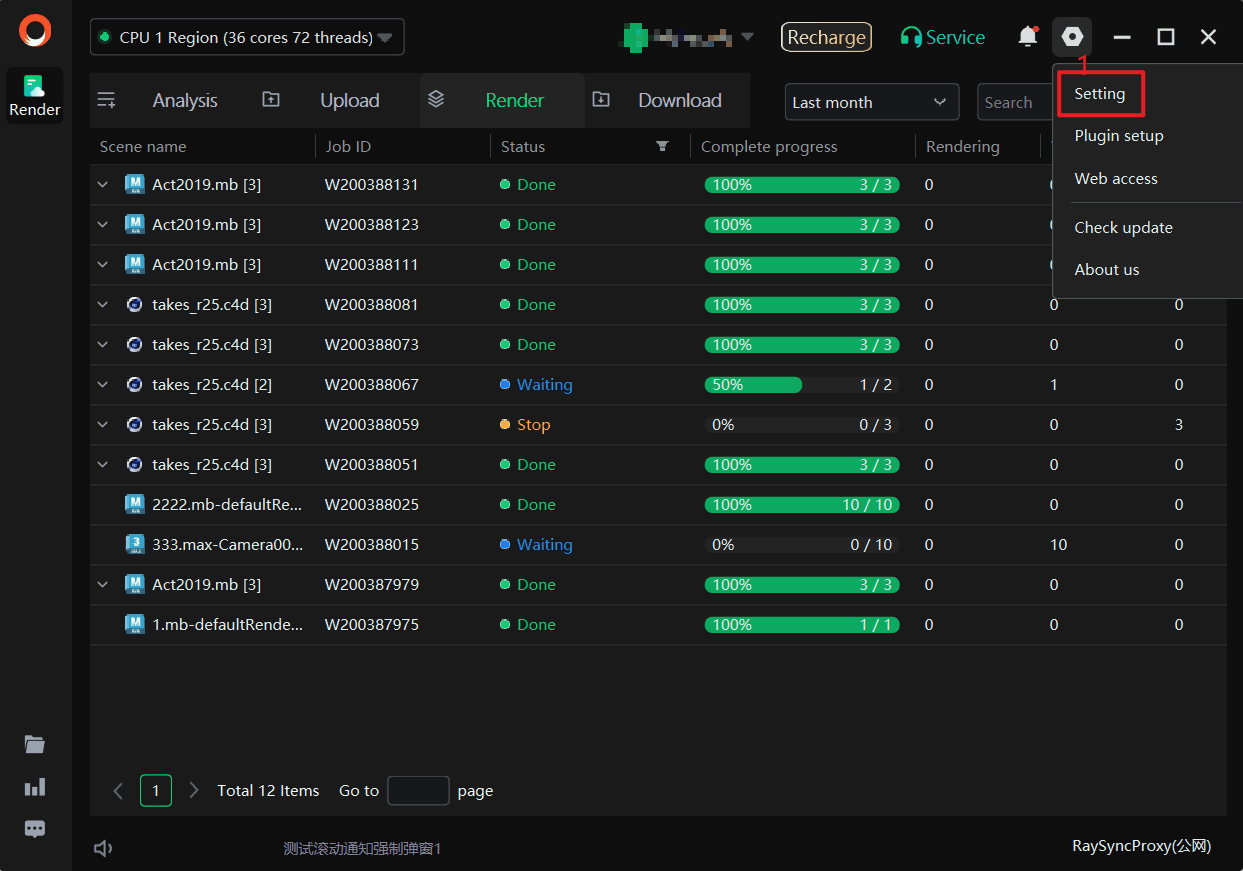Click the Status column filter icon

point(662,146)
